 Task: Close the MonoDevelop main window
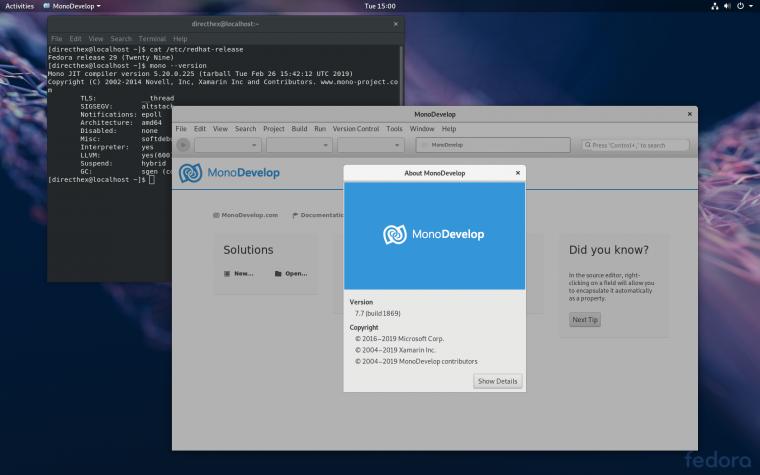689,114
